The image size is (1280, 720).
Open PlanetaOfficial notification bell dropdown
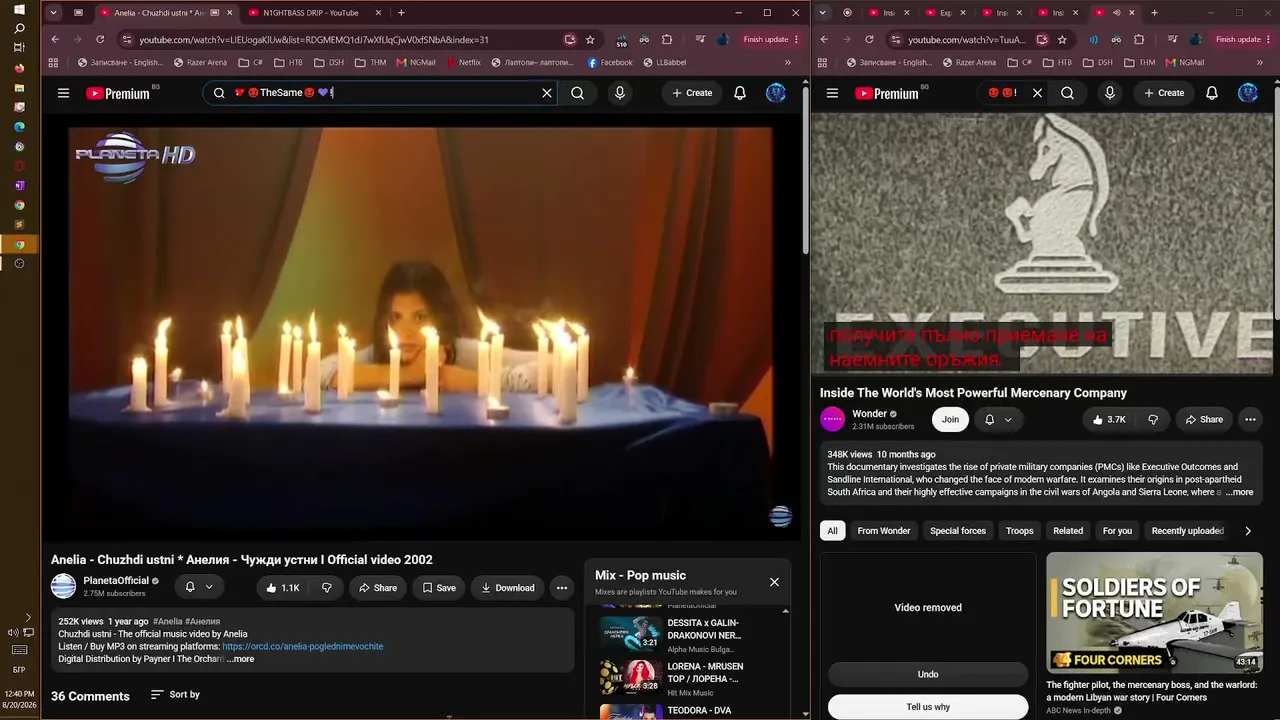click(198, 587)
